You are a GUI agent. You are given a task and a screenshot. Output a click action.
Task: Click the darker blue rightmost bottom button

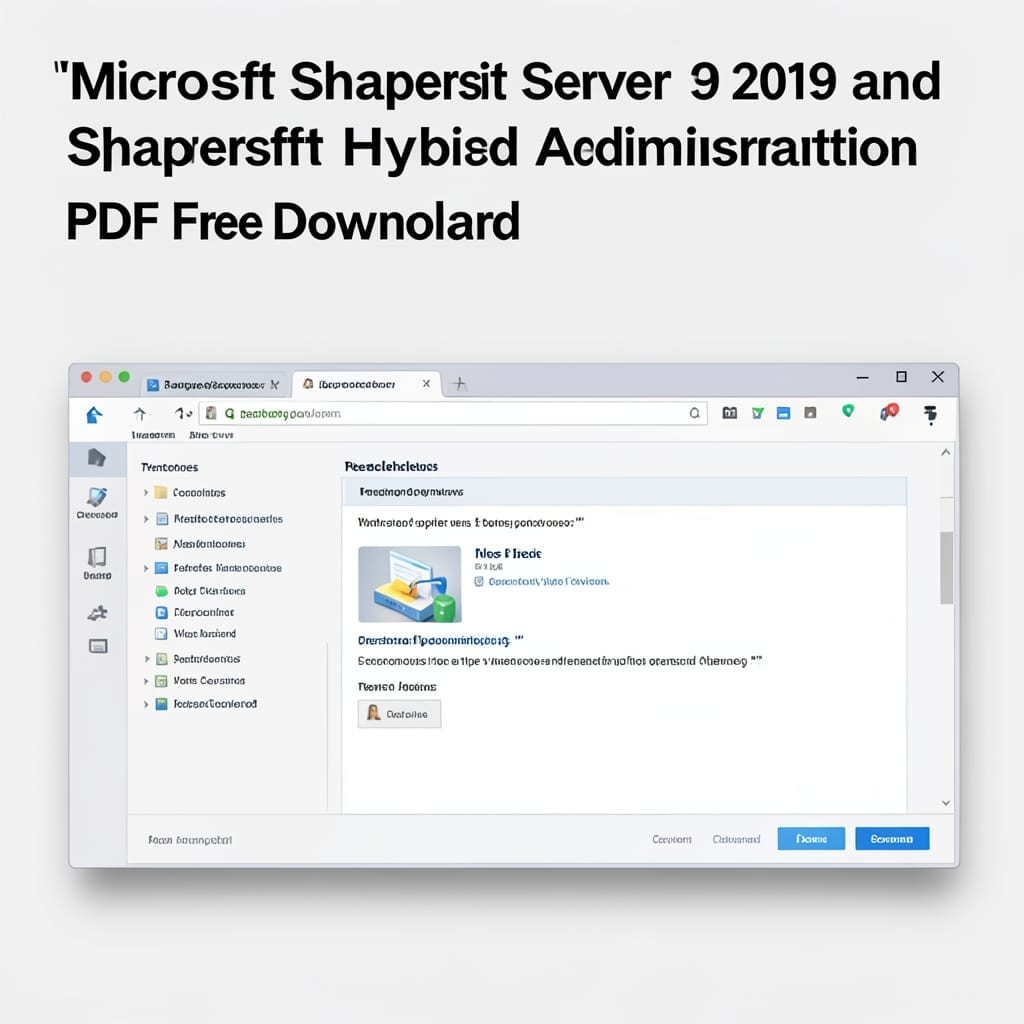click(x=892, y=839)
